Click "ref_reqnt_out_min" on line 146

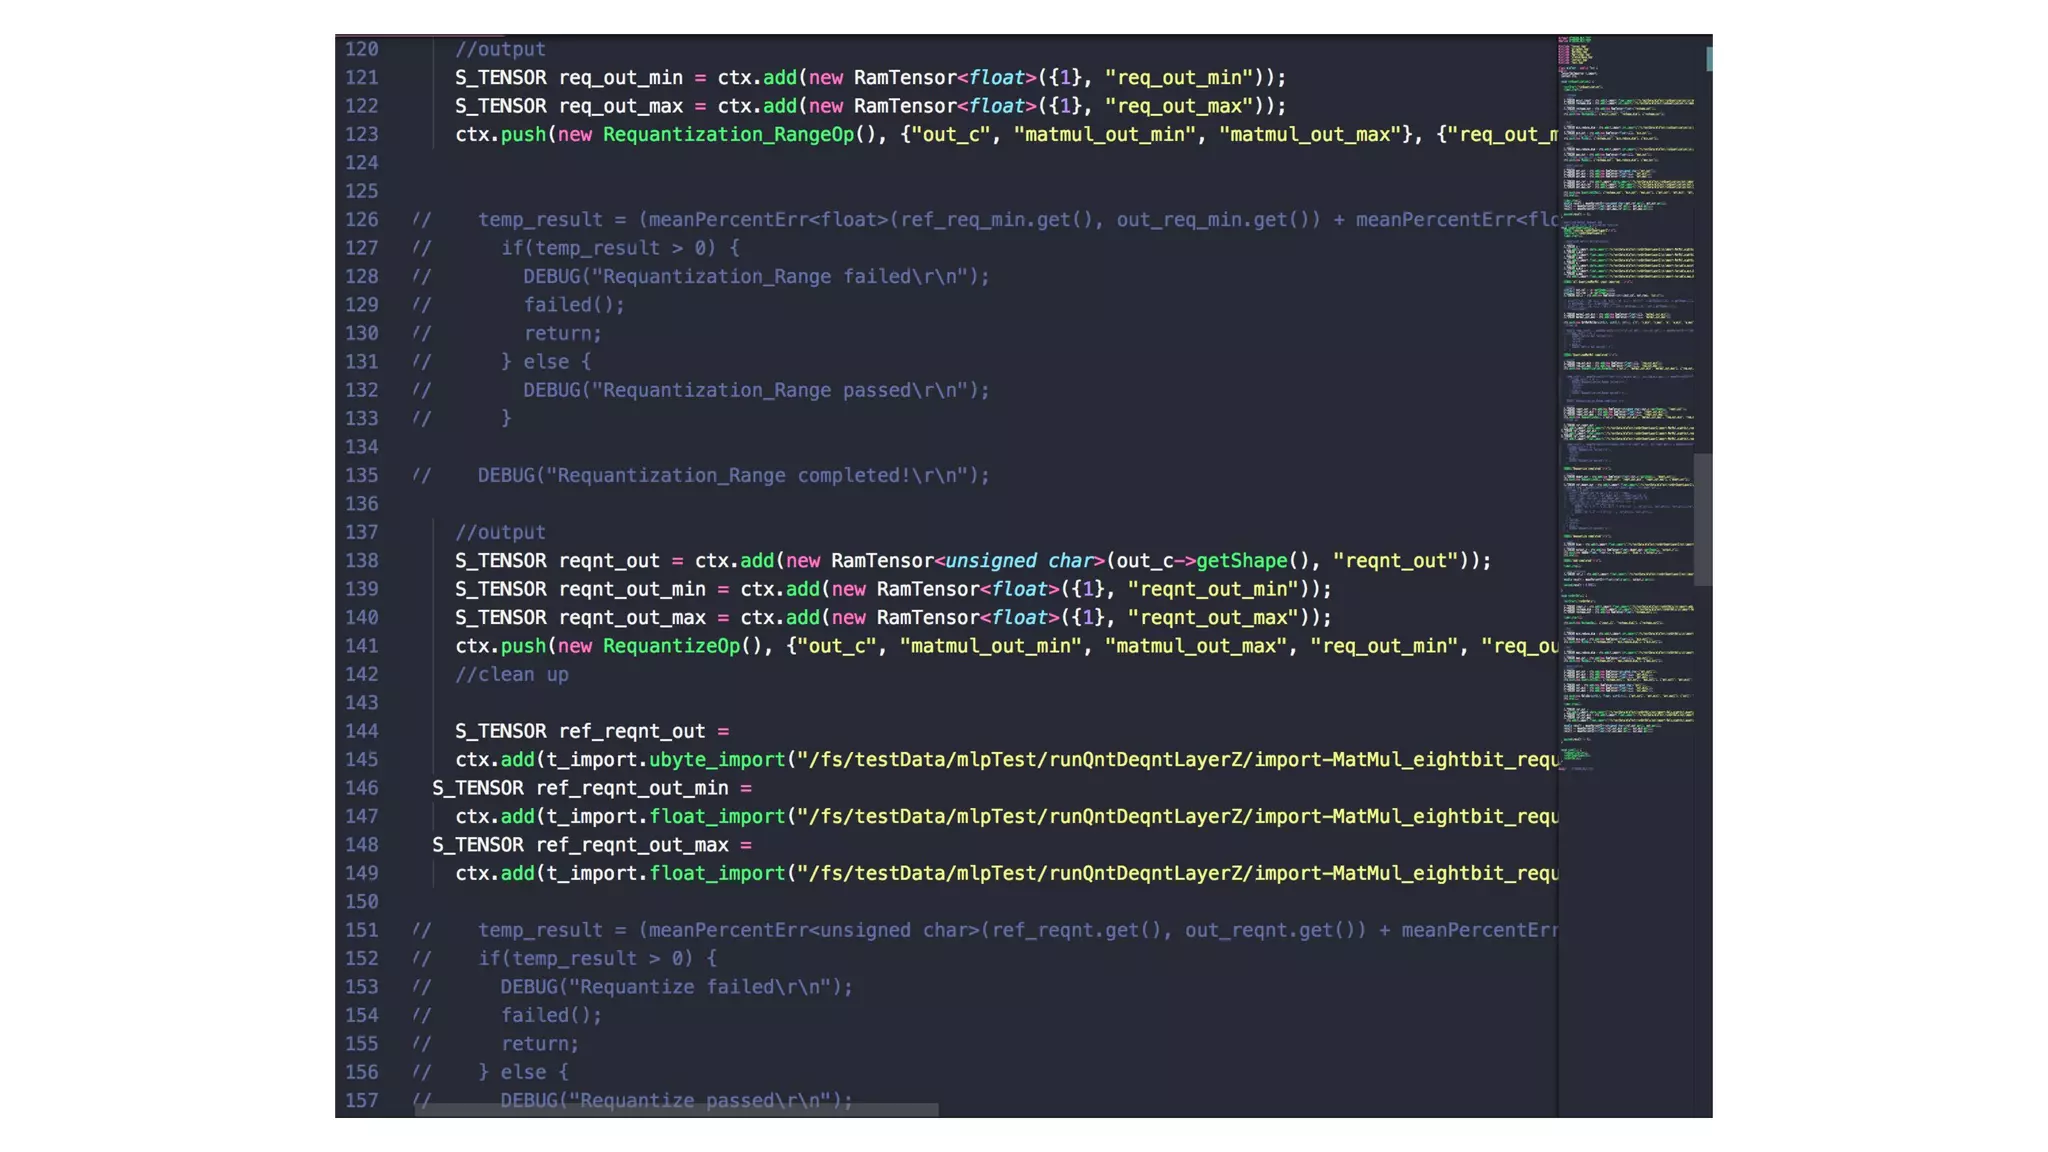(x=632, y=788)
